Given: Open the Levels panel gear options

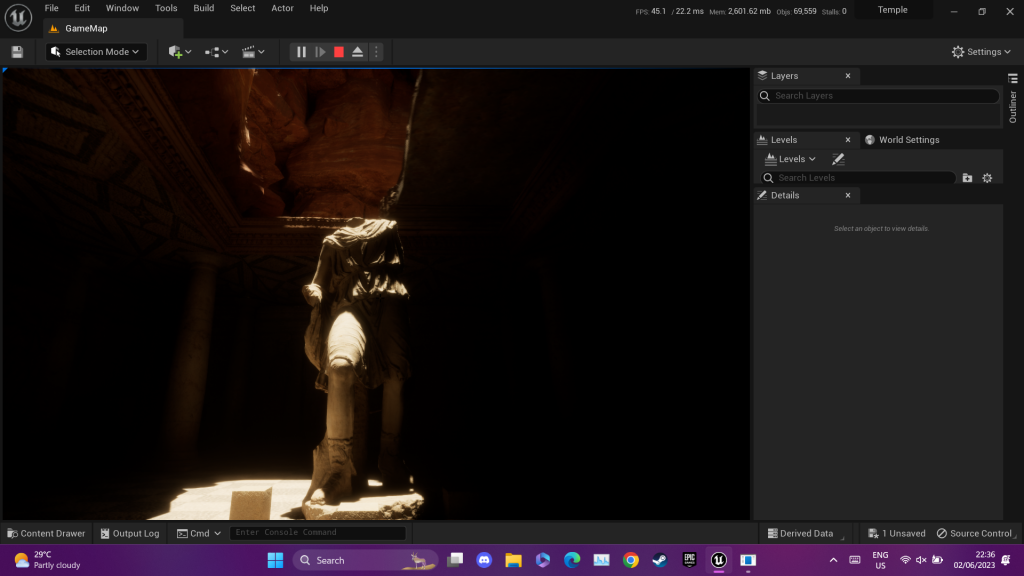Looking at the screenshot, I should pyautogui.click(x=987, y=178).
